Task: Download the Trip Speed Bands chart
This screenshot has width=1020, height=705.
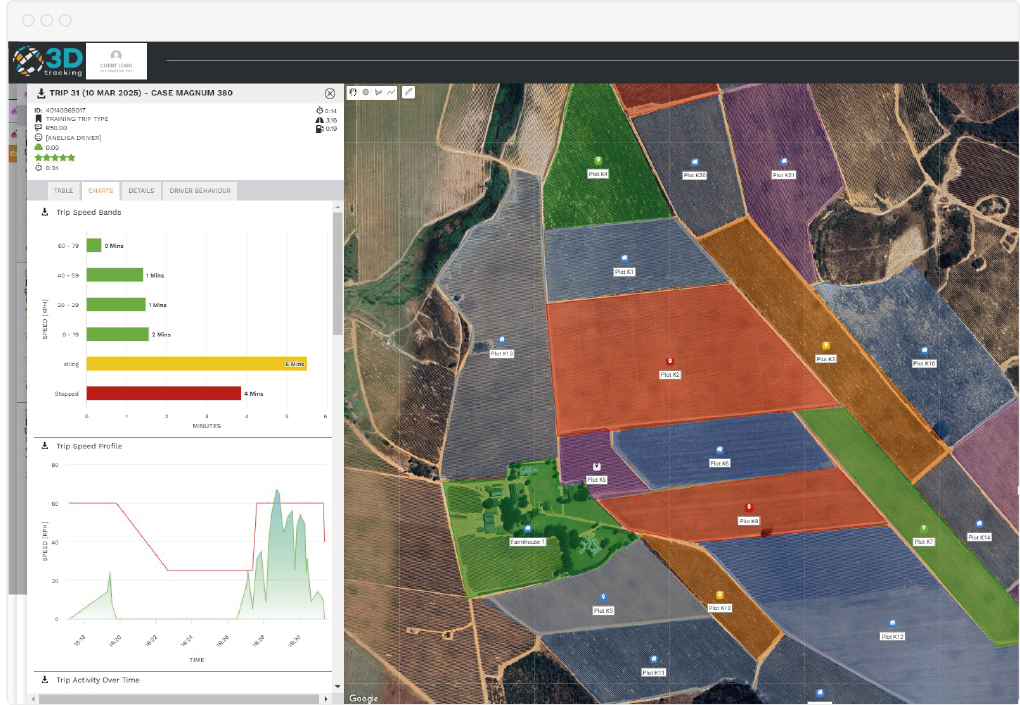Action: pos(44,213)
